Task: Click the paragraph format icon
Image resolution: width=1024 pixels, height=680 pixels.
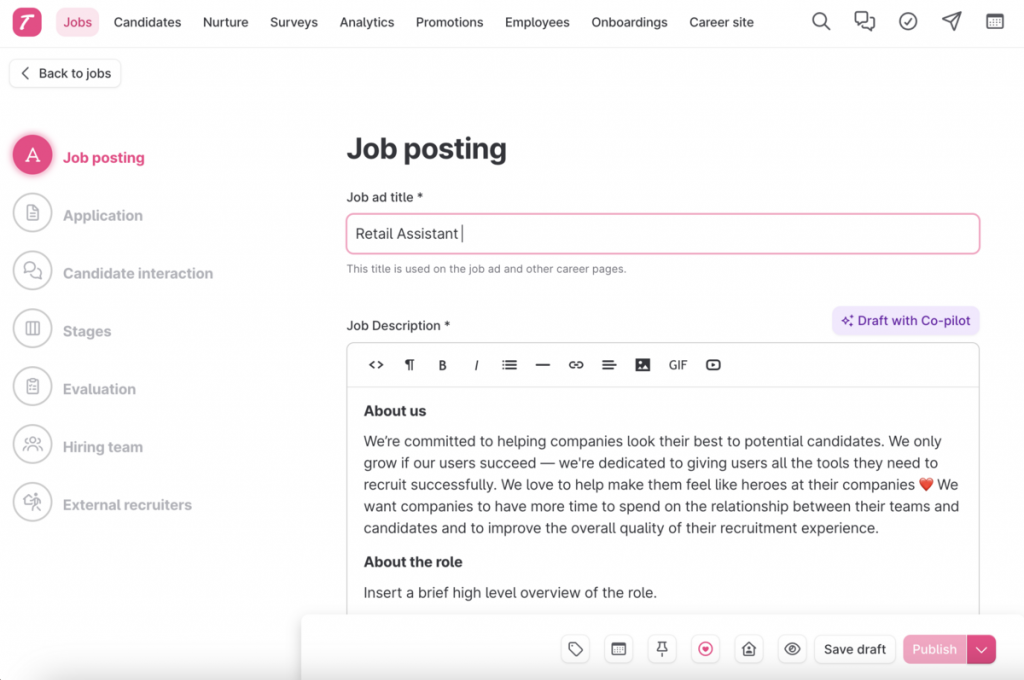Action: tap(409, 365)
